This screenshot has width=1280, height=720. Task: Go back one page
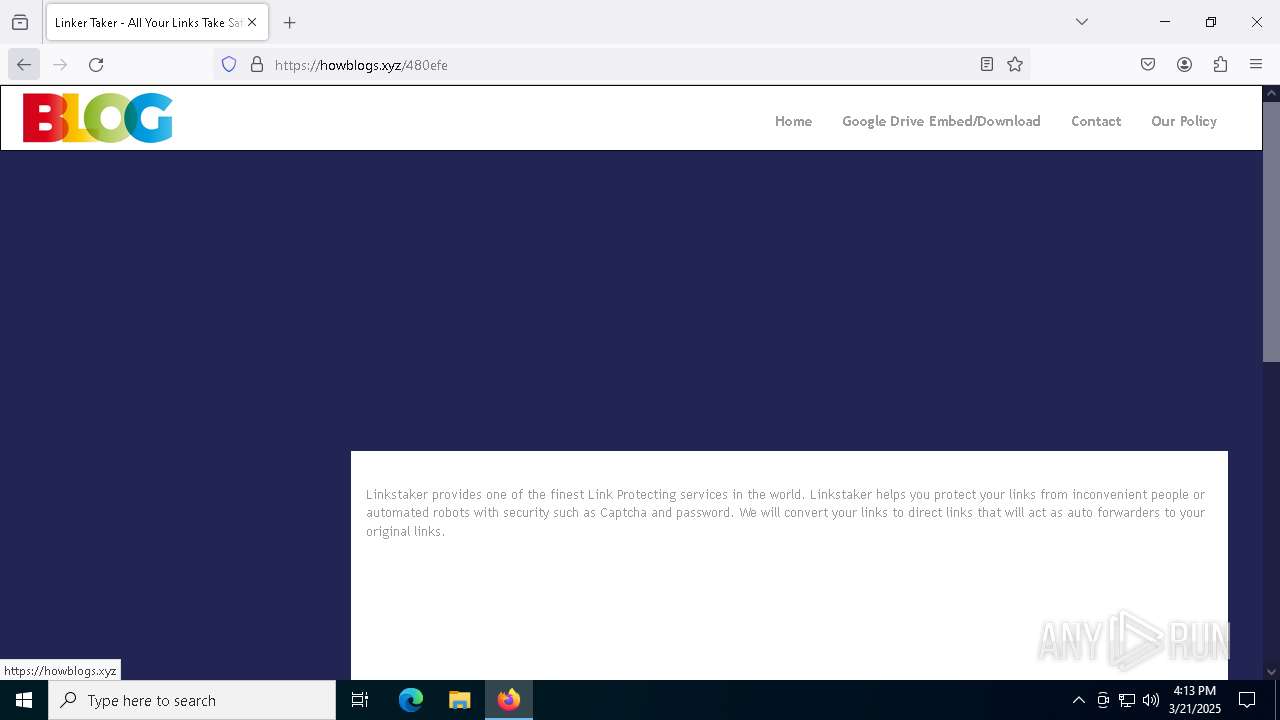coord(24,65)
